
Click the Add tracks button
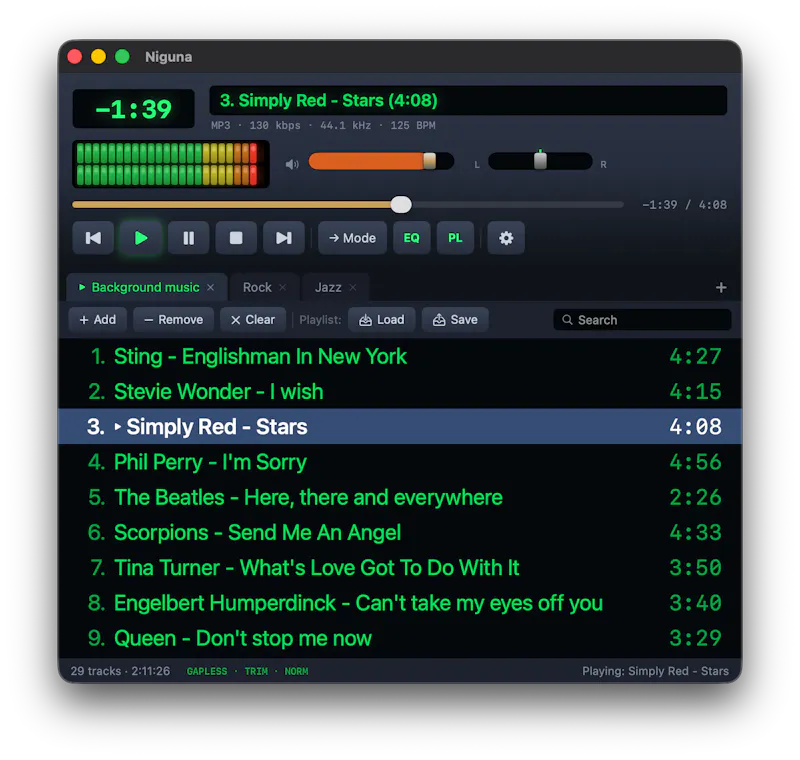click(97, 320)
